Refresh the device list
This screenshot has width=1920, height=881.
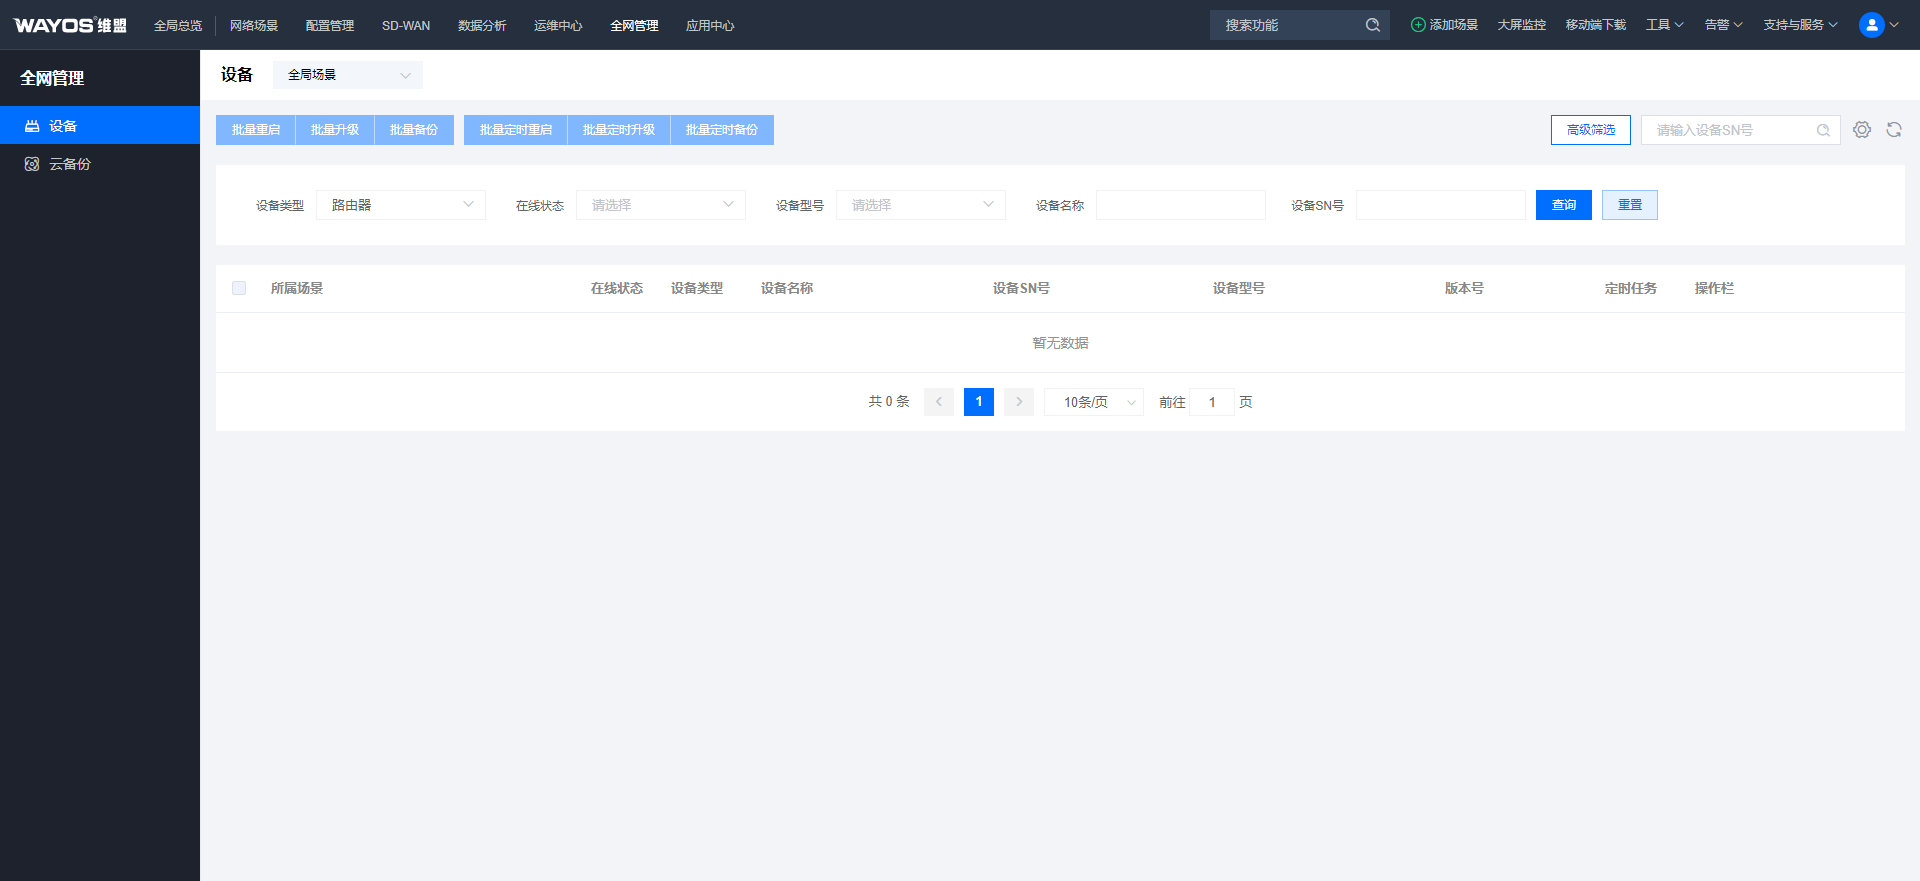click(x=1893, y=130)
